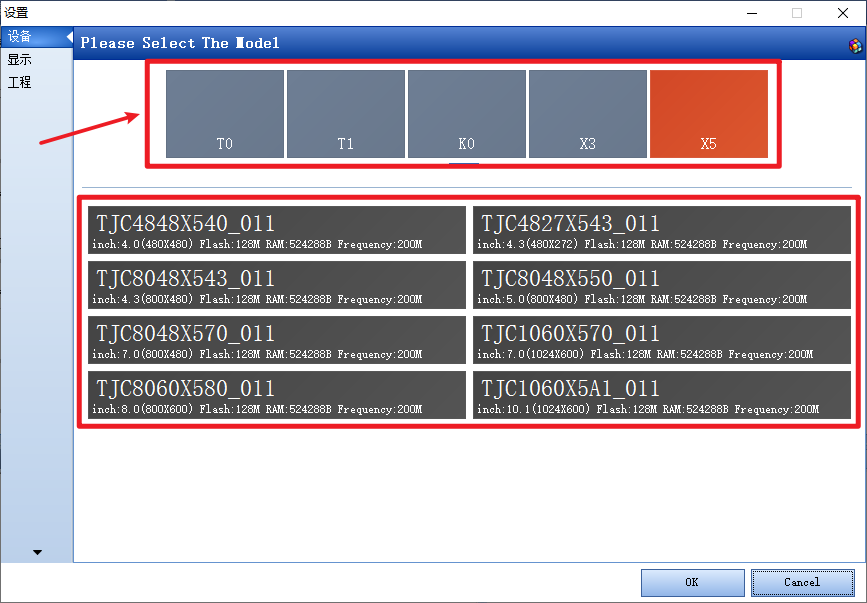This screenshot has height=603, width=867.
Task: Select the orange X5 series tile
Action: coord(709,114)
